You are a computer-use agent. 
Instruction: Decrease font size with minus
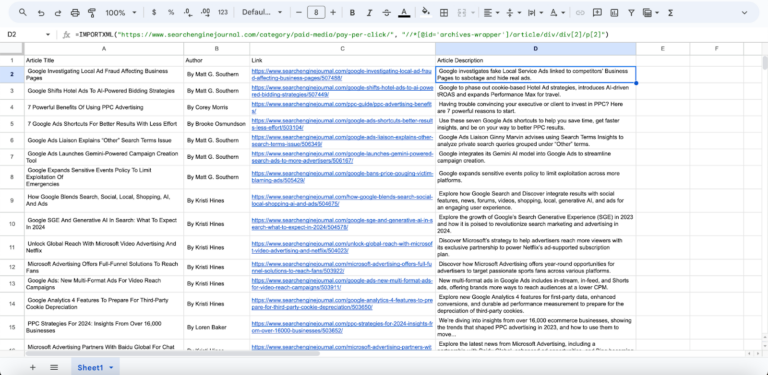[299, 13]
